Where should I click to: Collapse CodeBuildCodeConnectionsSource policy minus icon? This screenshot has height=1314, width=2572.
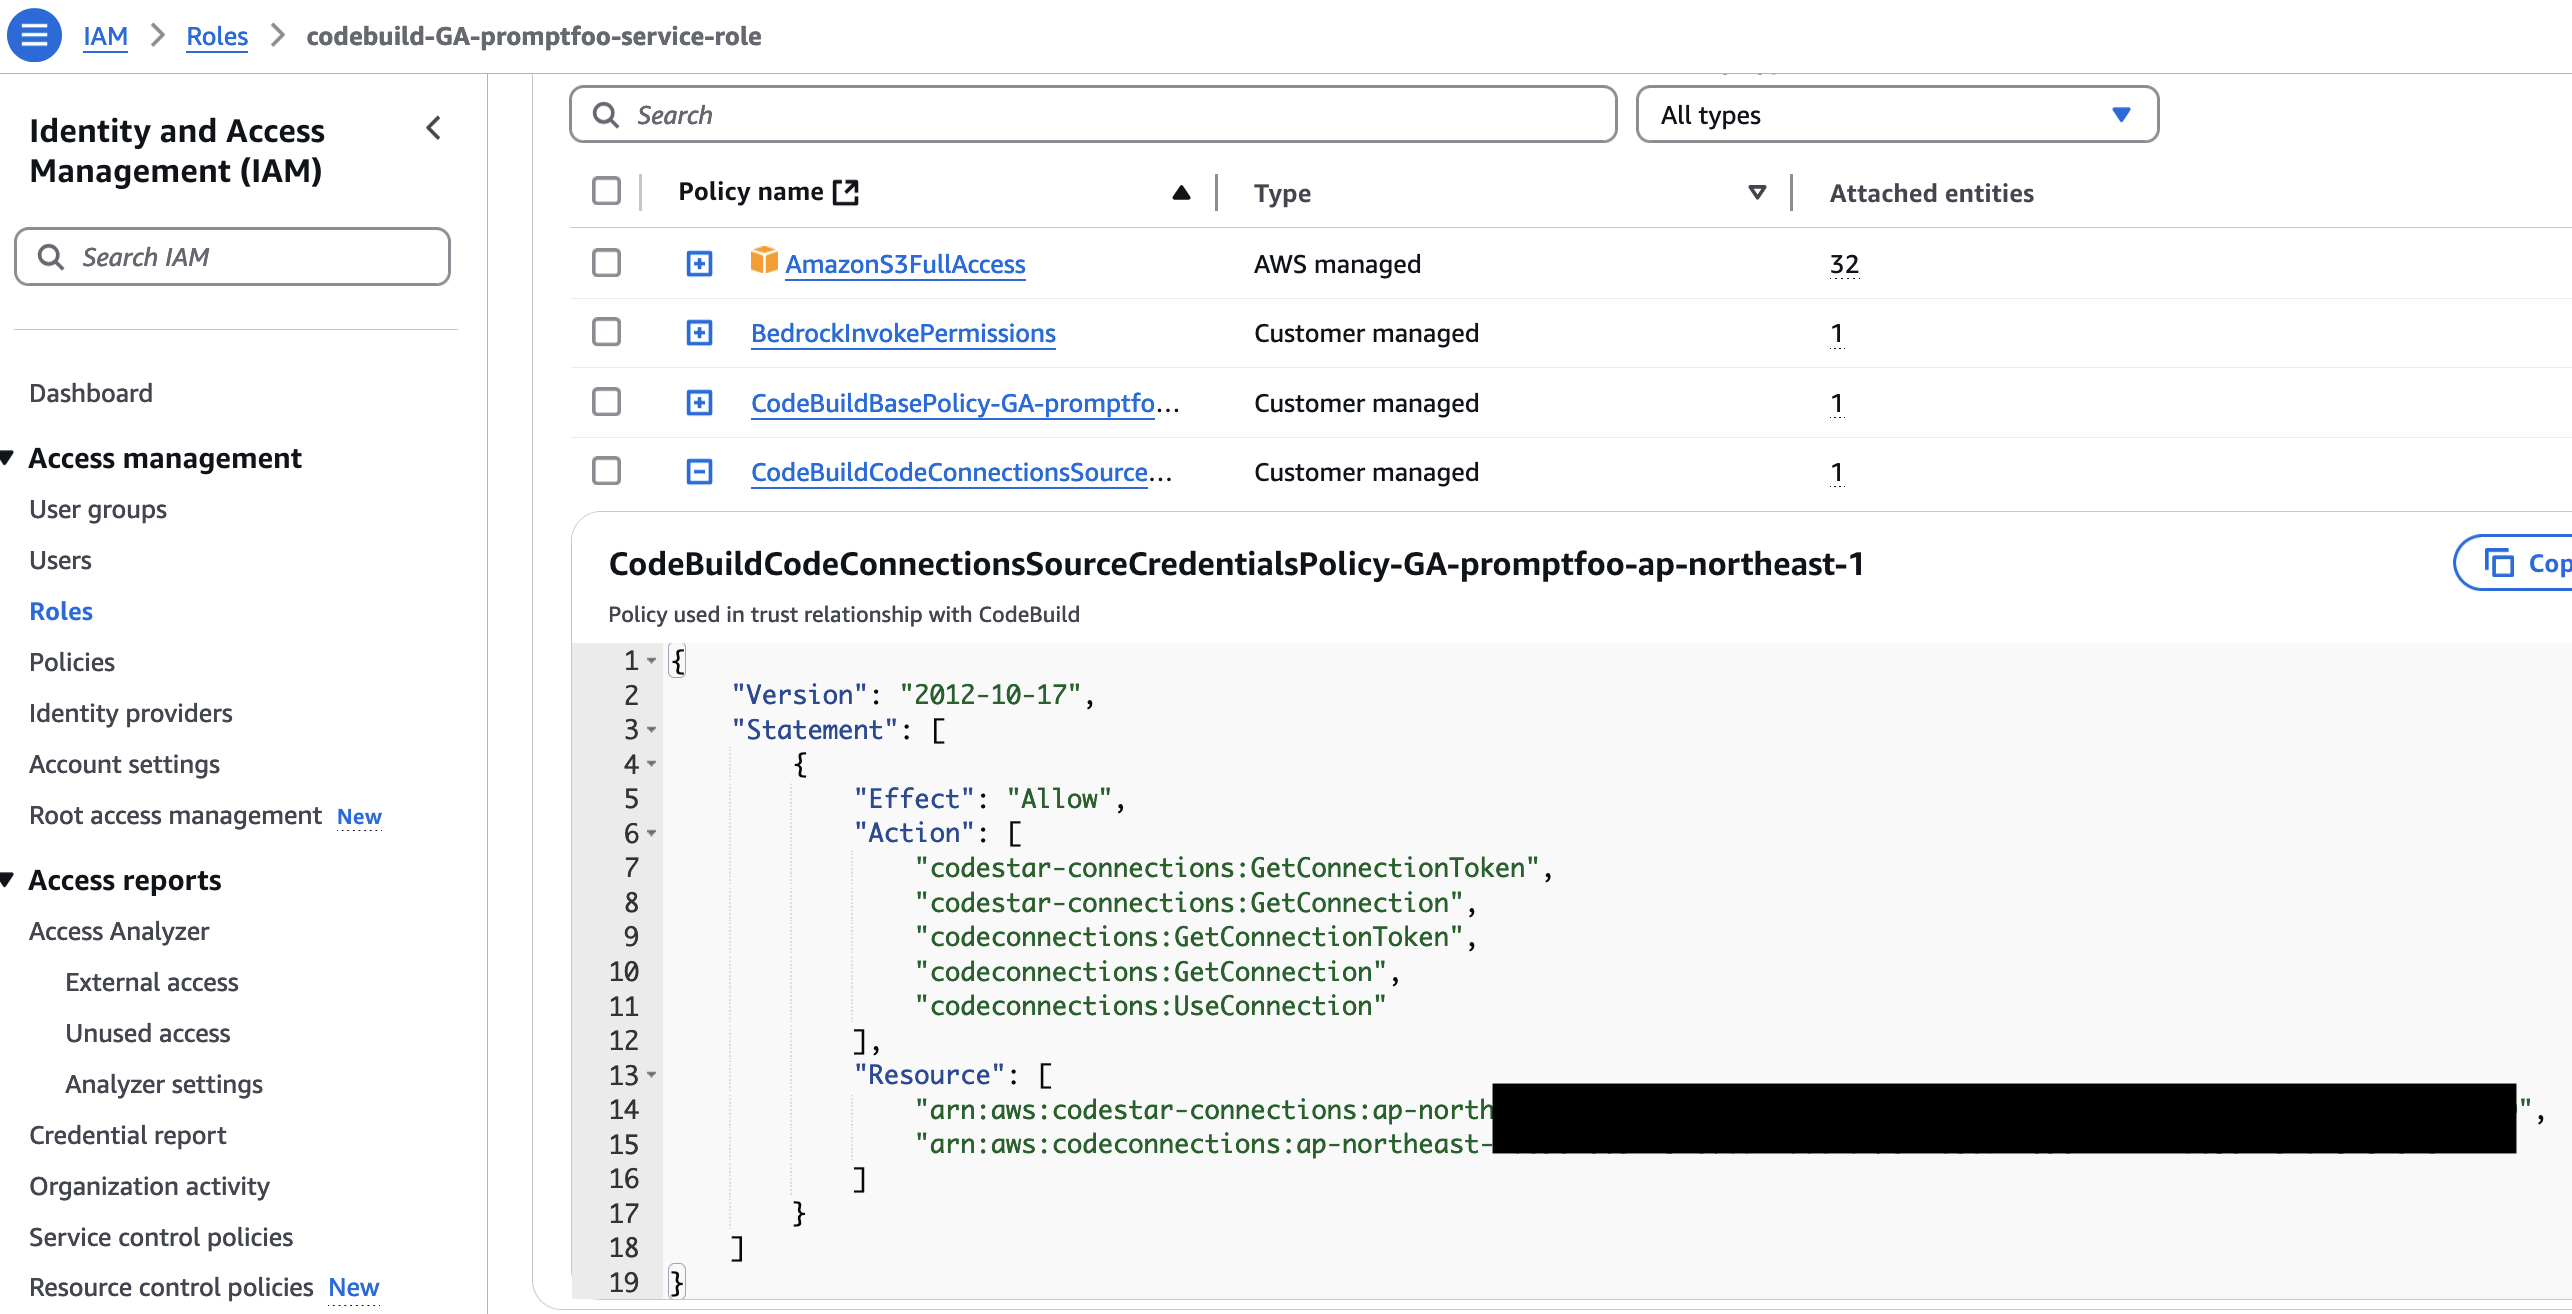tap(699, 472)
